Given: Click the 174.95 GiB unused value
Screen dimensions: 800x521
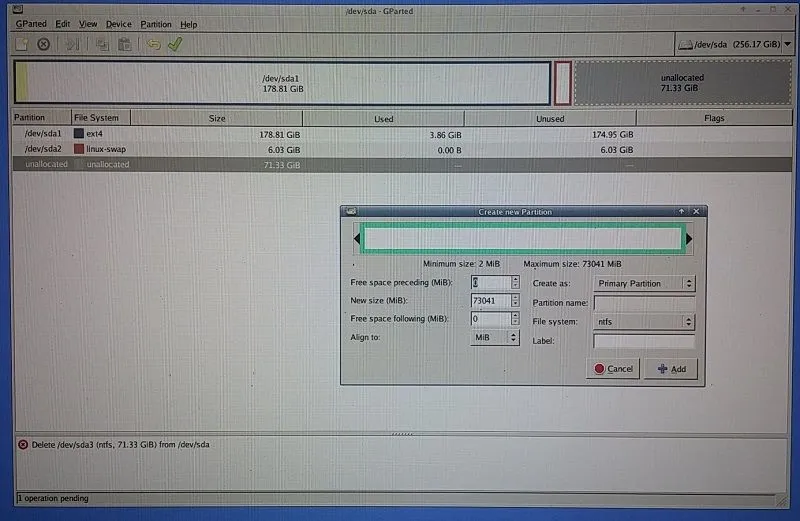Looking at the screenshot, I should 612,135.
